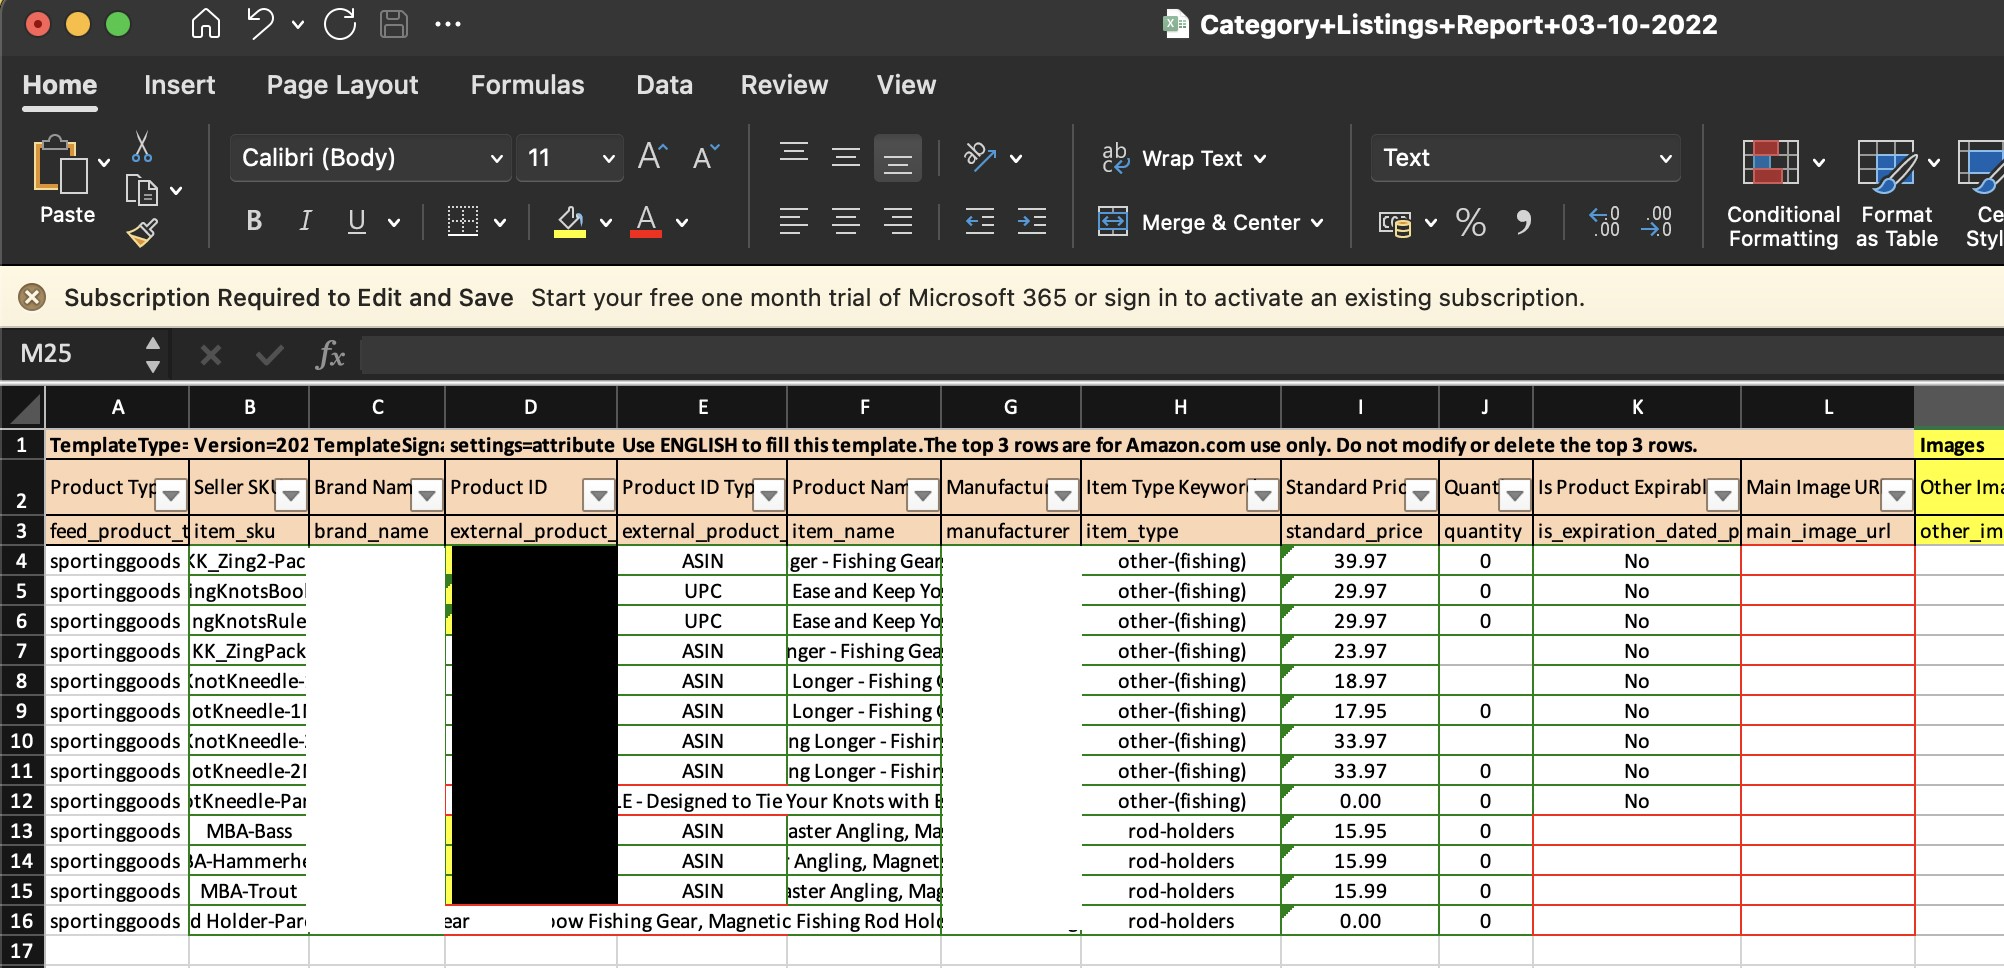Image resolution: width=2004 pixels, height=968 pixels.
Task: Switch to the Formulas tab
Action: tap(527, 85)
